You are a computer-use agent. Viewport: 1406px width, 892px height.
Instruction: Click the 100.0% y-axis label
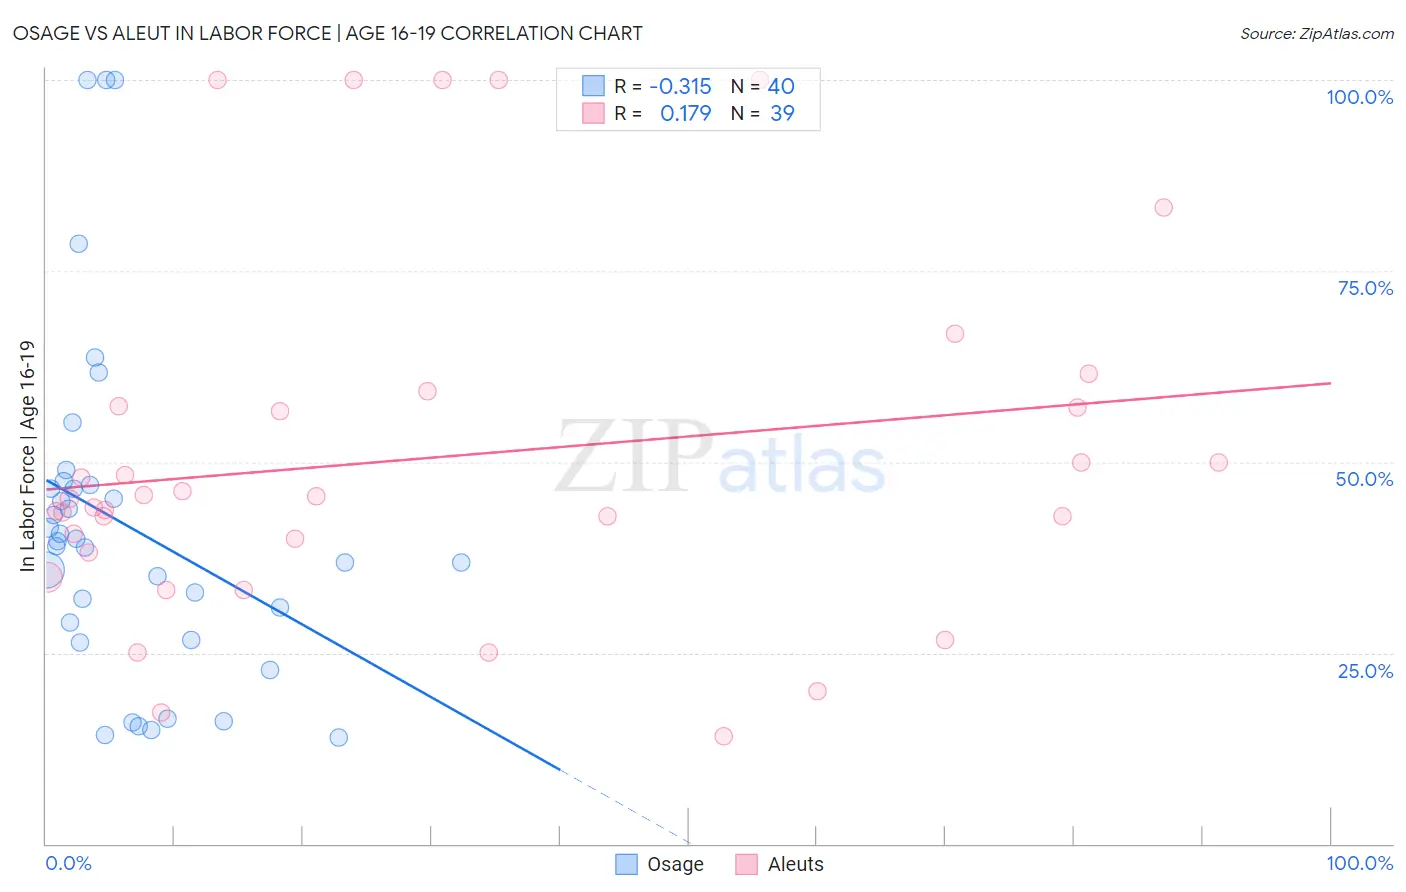[x=1359, y=97]
